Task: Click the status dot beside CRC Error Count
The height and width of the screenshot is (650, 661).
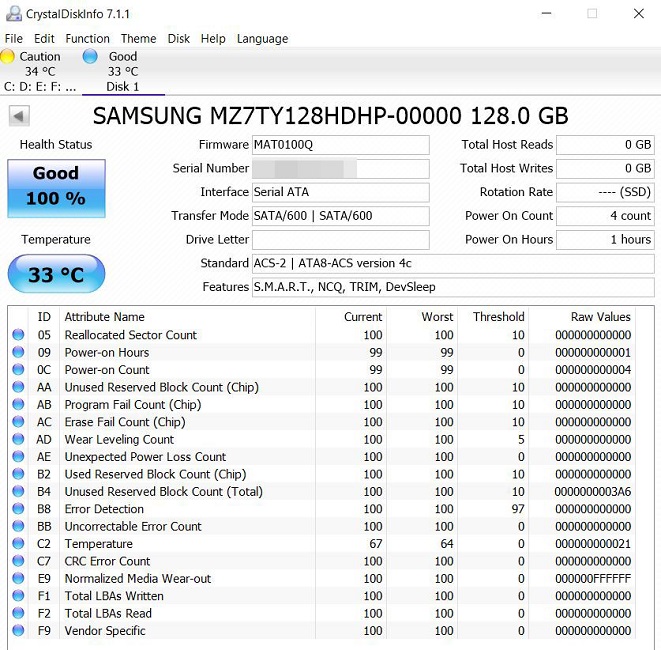Action: point(18,562)
